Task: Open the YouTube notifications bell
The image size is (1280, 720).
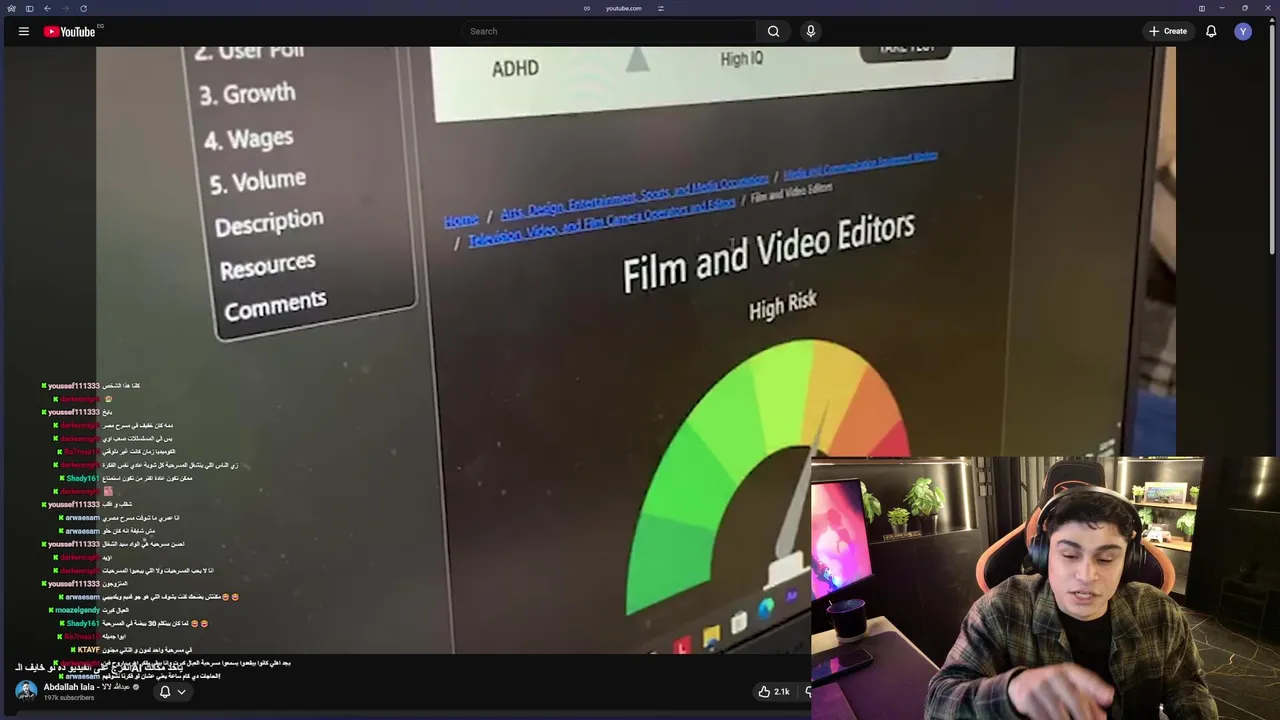Action: click(x=1211, y=31)
